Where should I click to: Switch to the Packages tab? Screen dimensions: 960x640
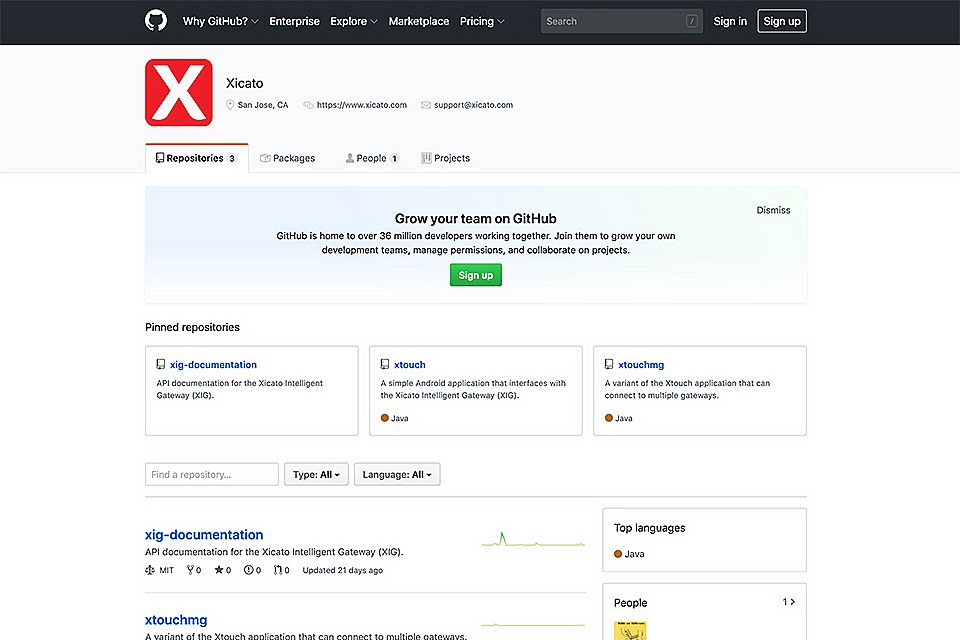click(287, 157)
